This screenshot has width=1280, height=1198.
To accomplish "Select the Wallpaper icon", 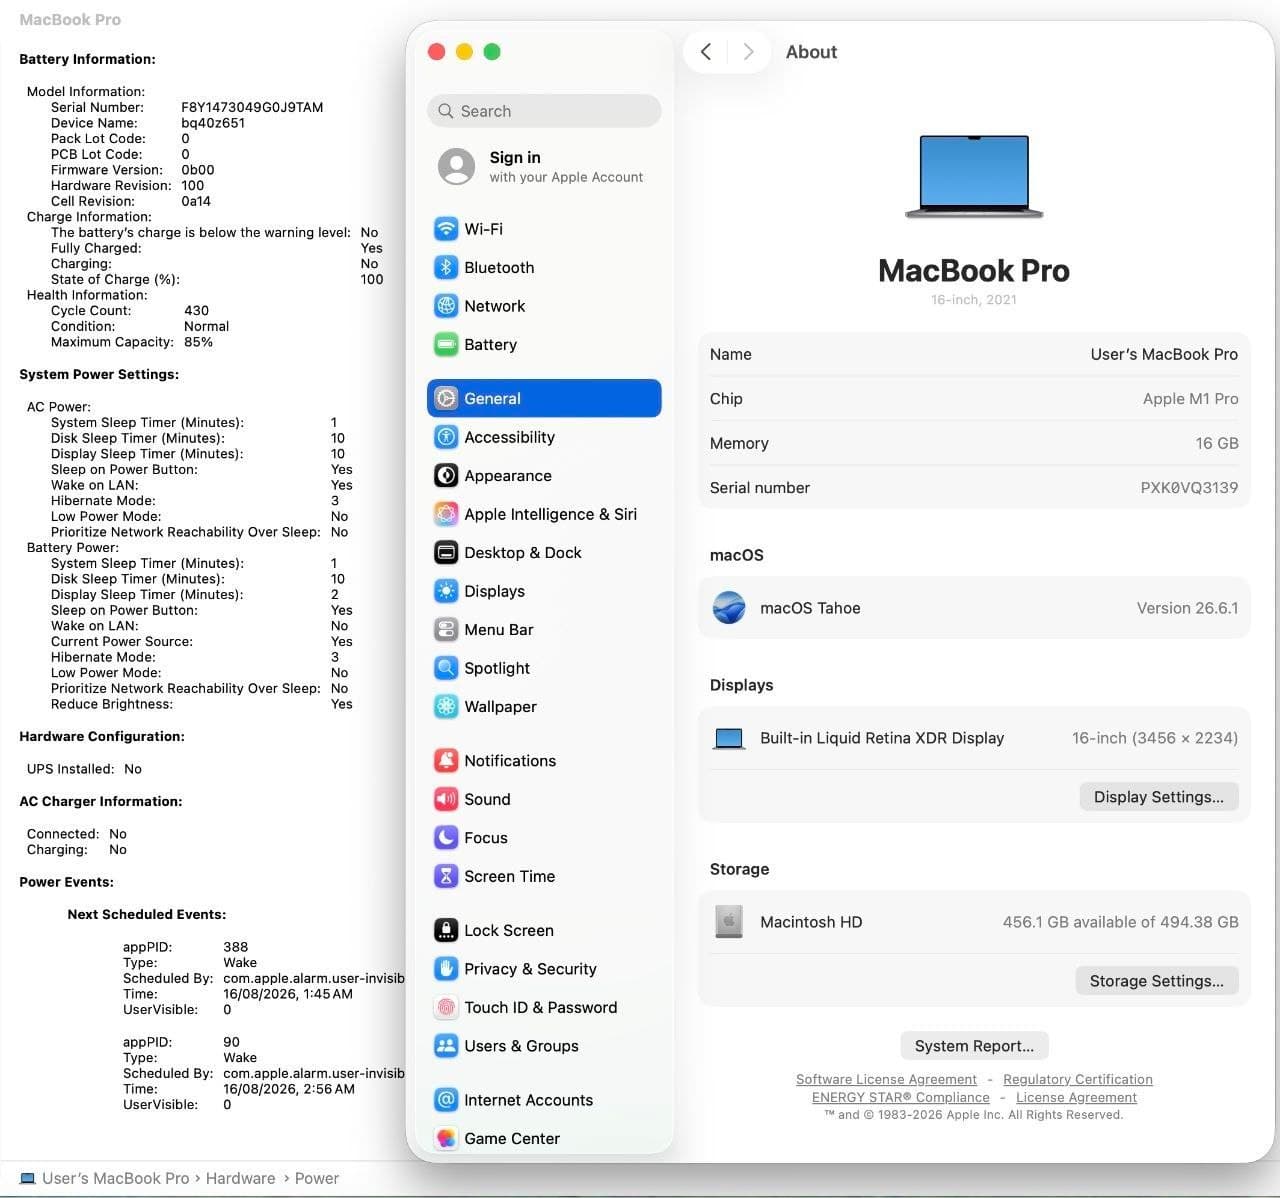I will pyautogui.click(x=446, y=706).
